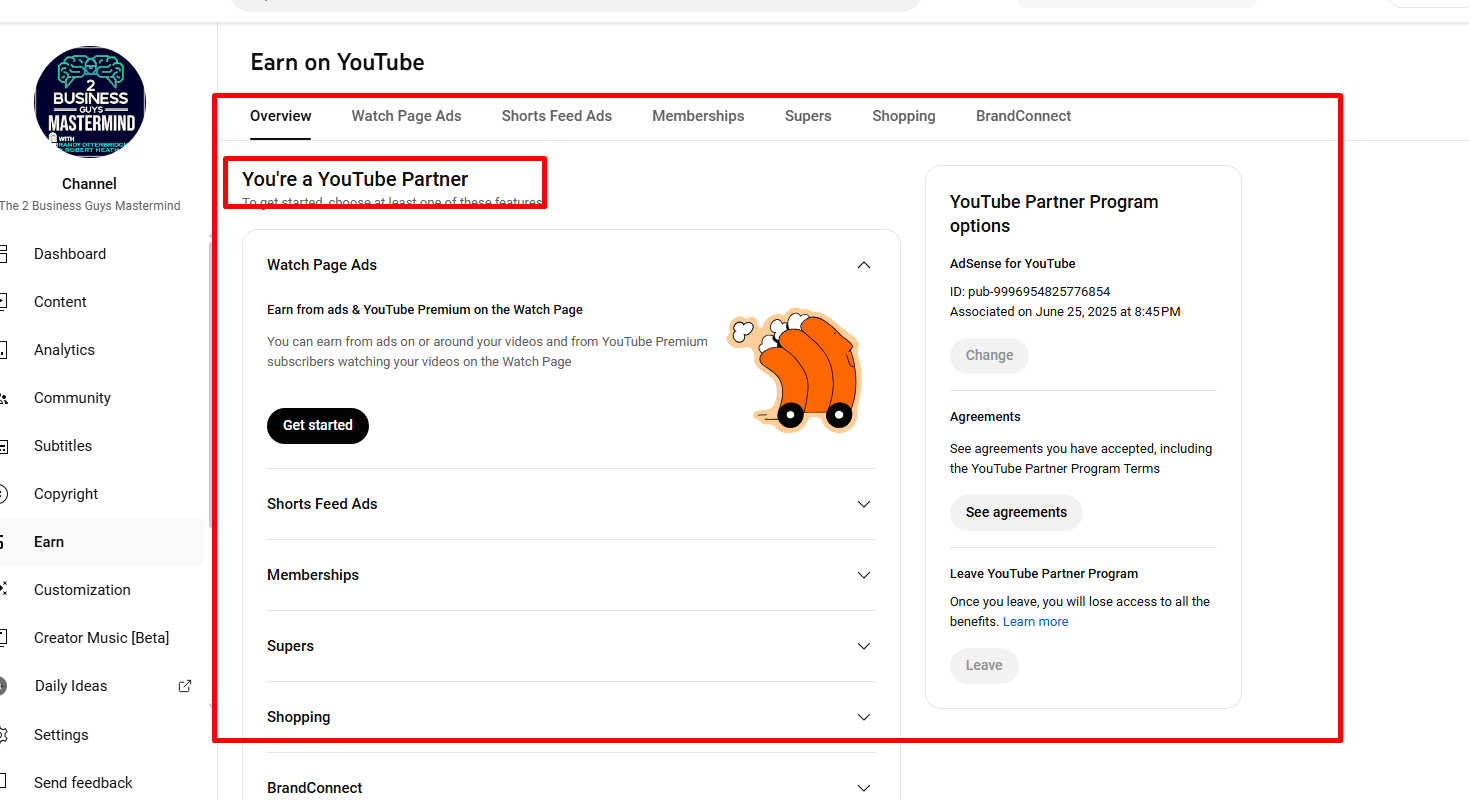Select Community in the sidebar

pyautogui.click(x=72, y=398)
